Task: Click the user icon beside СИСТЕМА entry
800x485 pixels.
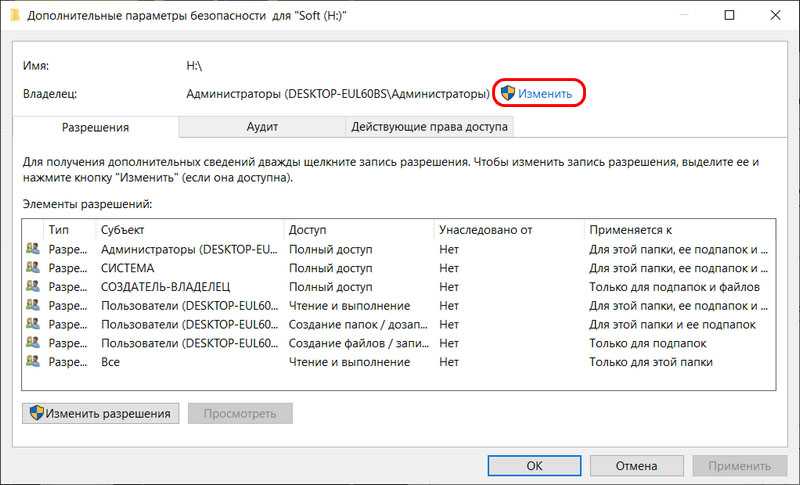Action: [33, 268]
